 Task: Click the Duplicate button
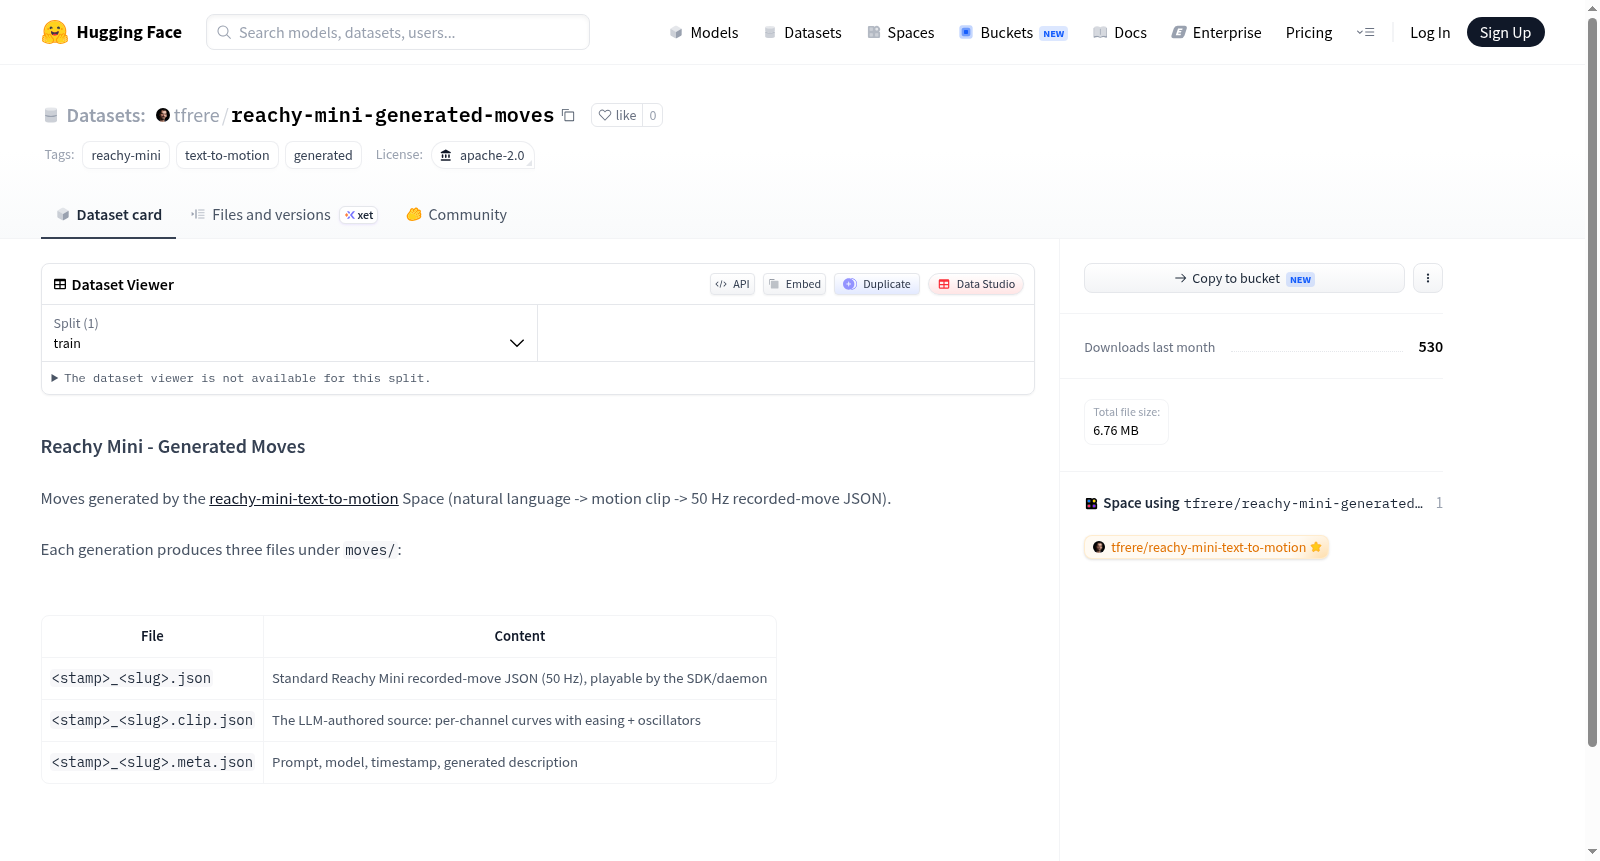coord(877,284)
